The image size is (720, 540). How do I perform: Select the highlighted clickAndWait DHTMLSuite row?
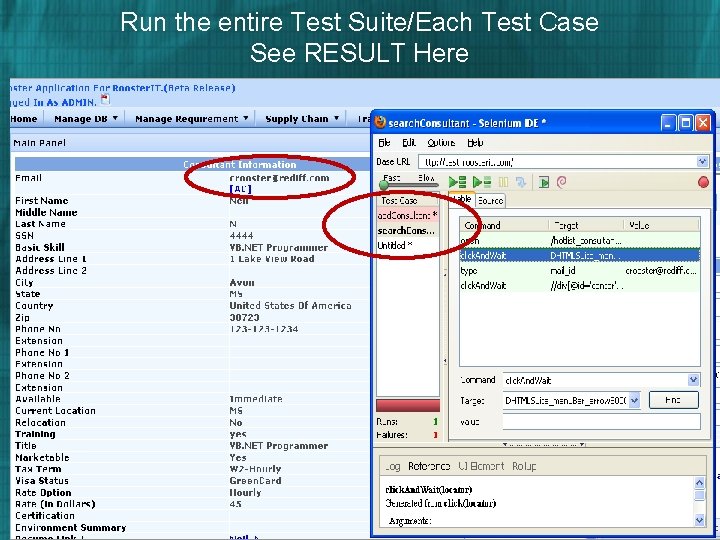[579, 255]
